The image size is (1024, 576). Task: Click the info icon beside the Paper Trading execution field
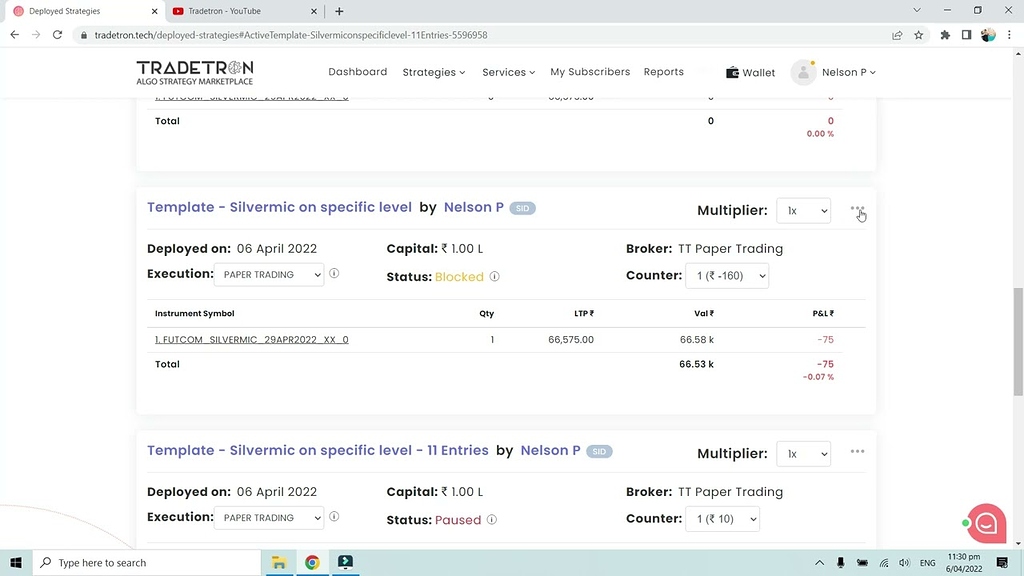point(333,273)
